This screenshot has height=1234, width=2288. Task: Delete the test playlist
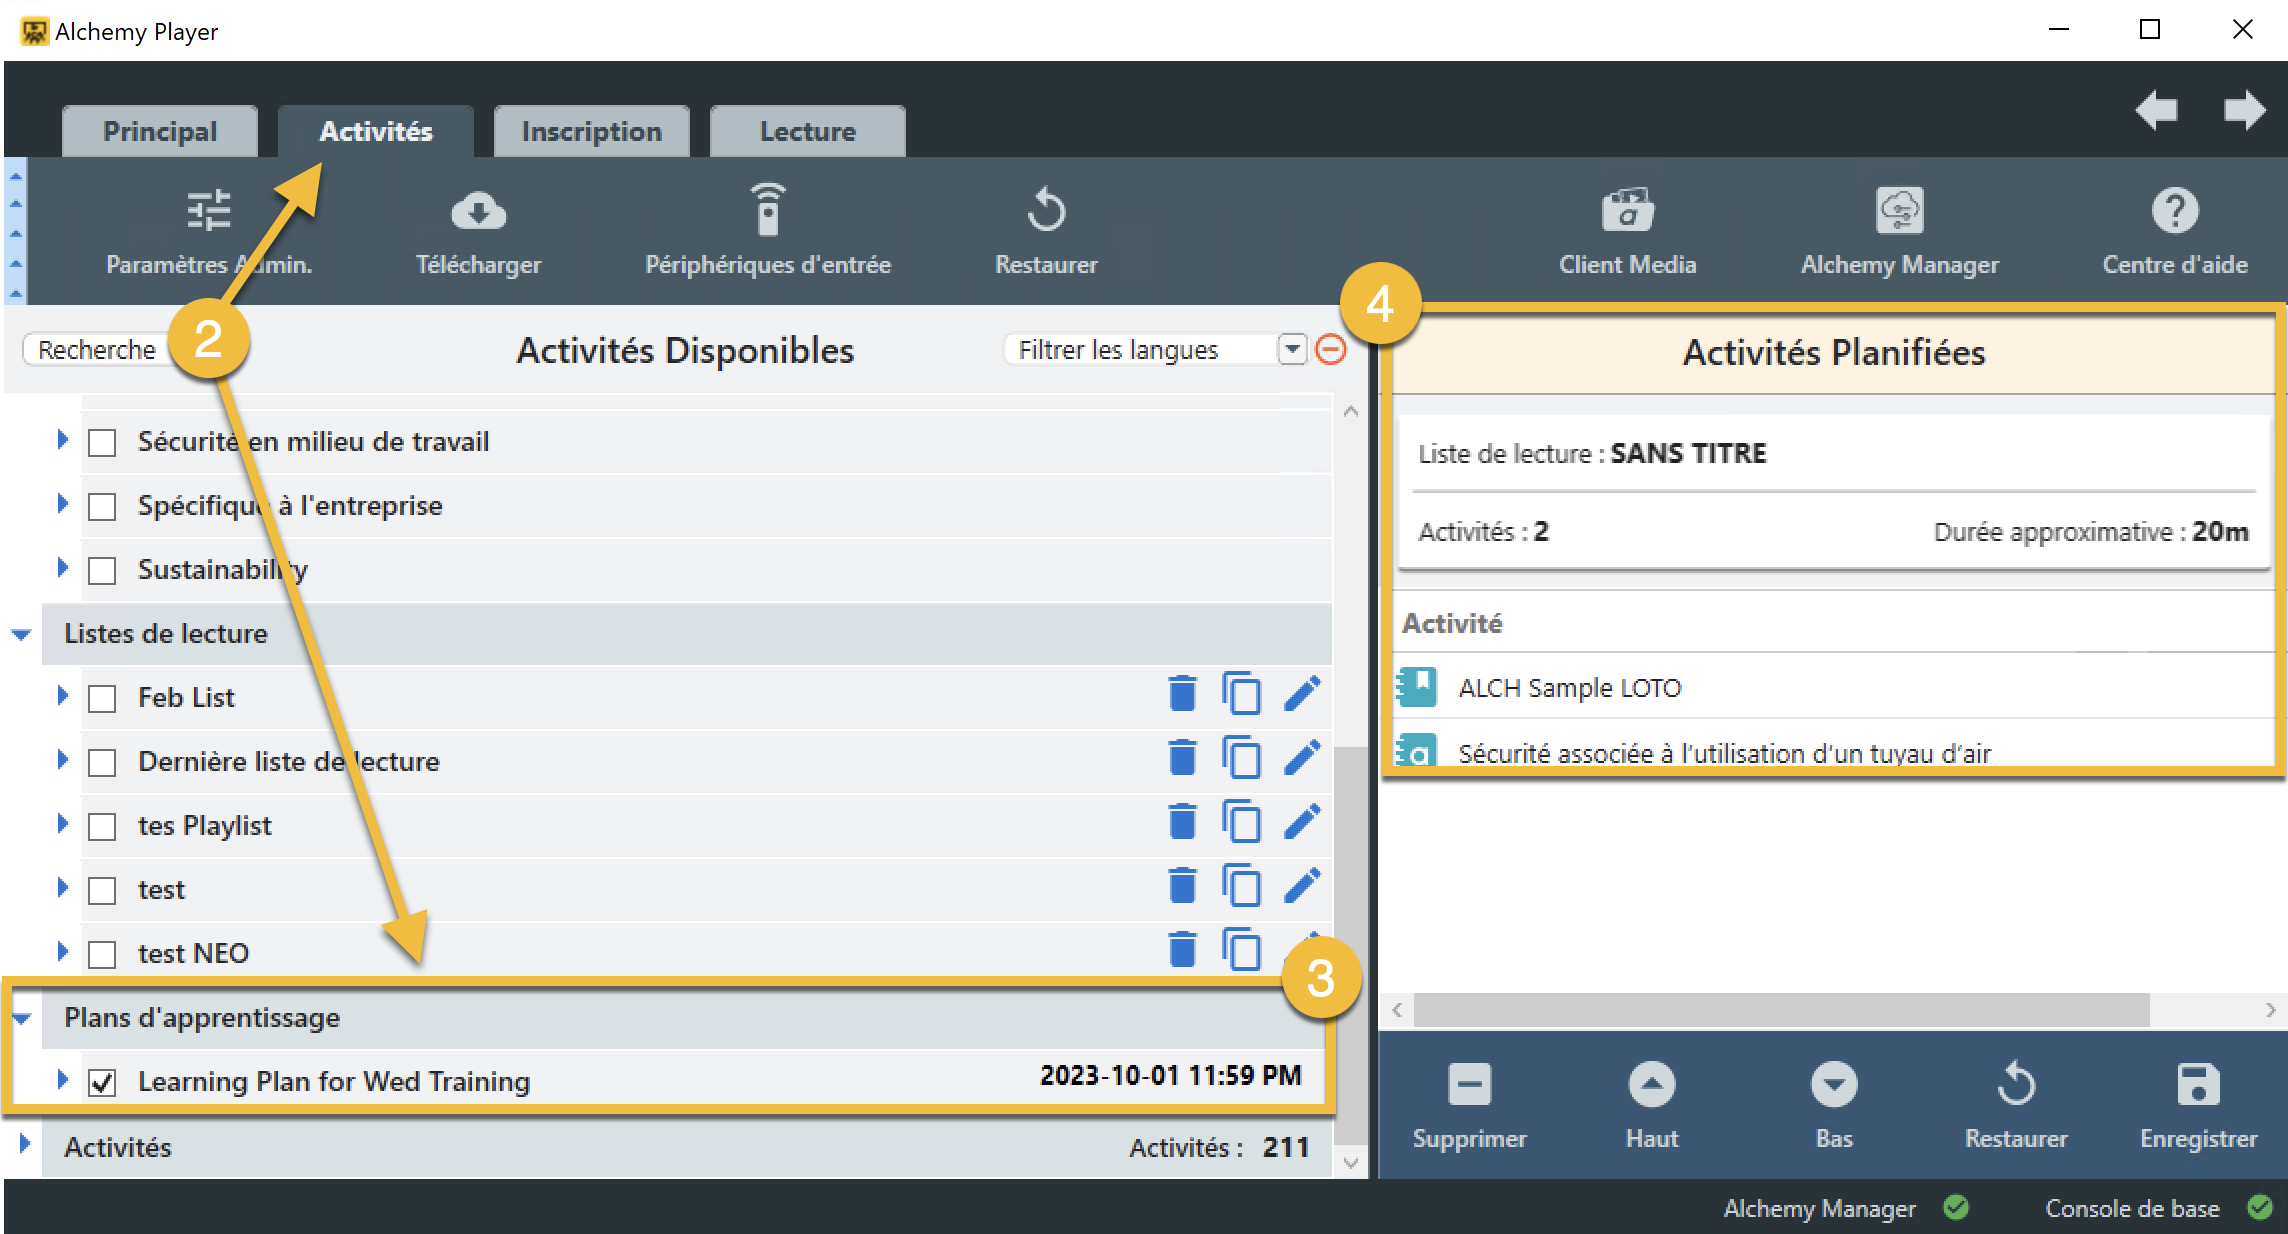coord(1182,885)
